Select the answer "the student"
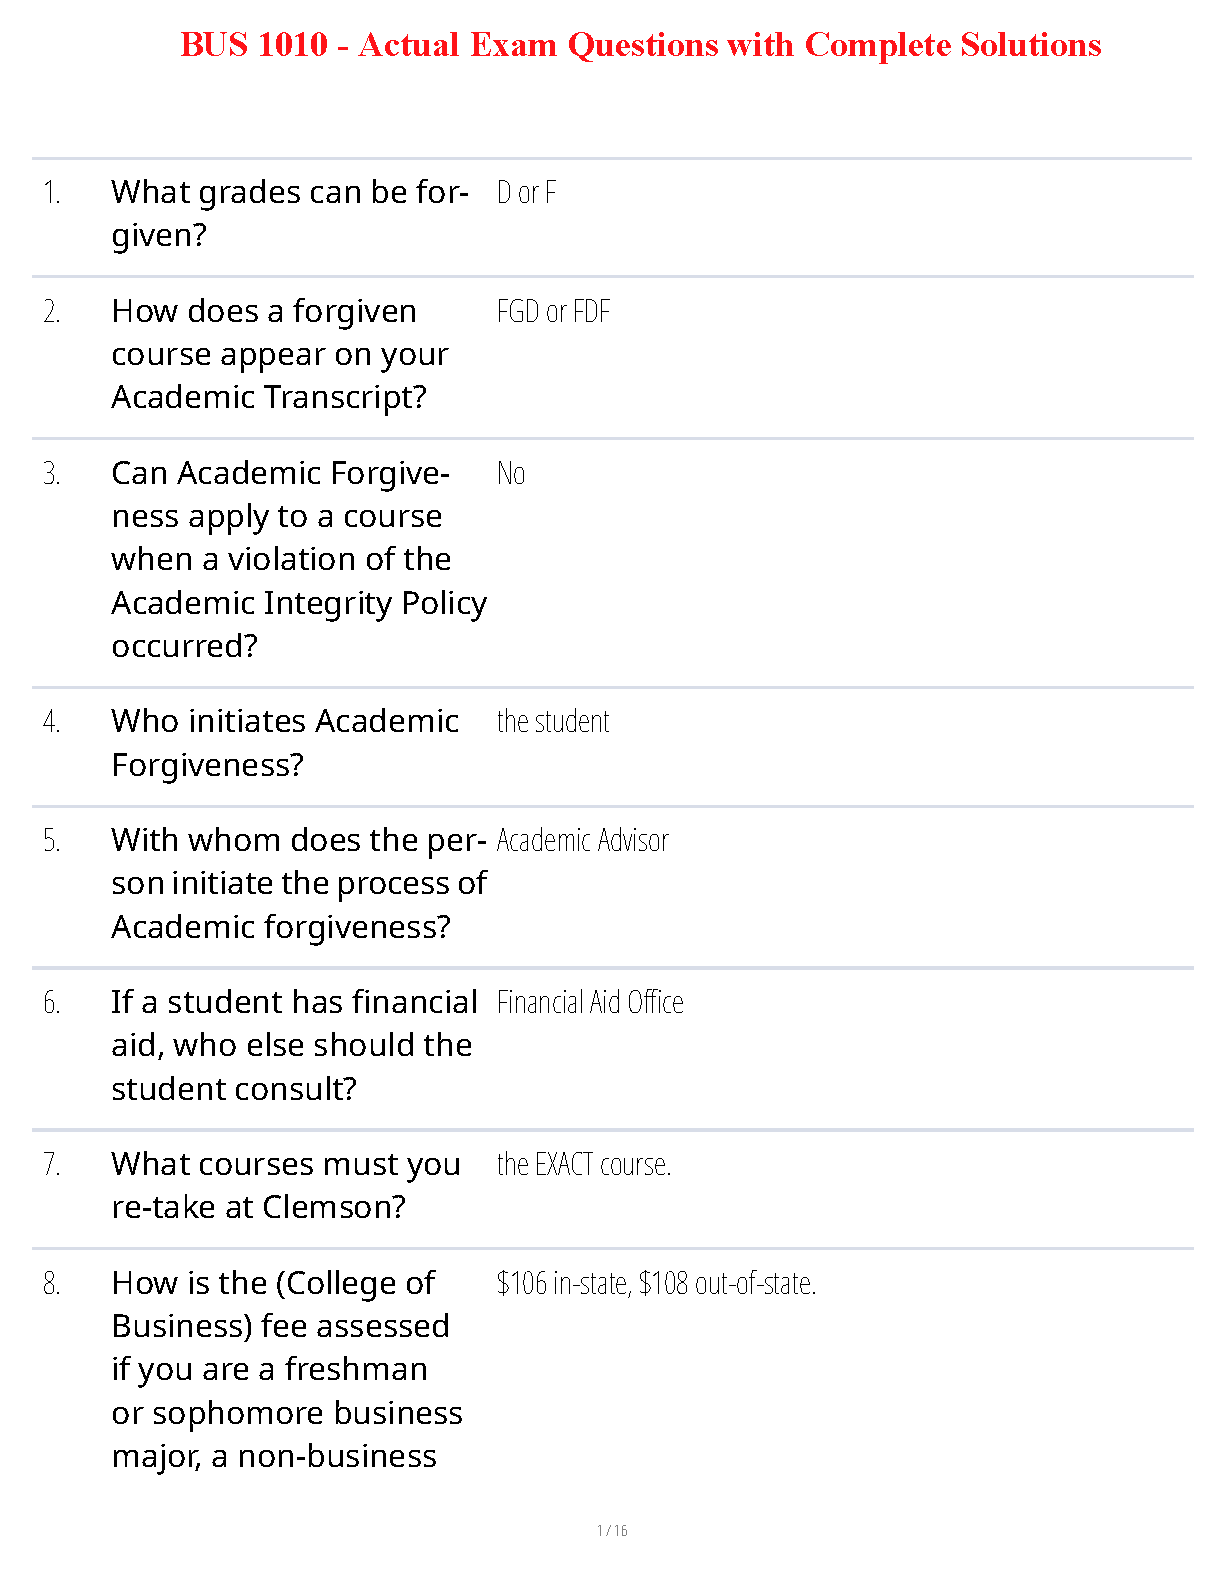Image resolution: width=1224 pixels, height=1584 pixels. (553, 721)
